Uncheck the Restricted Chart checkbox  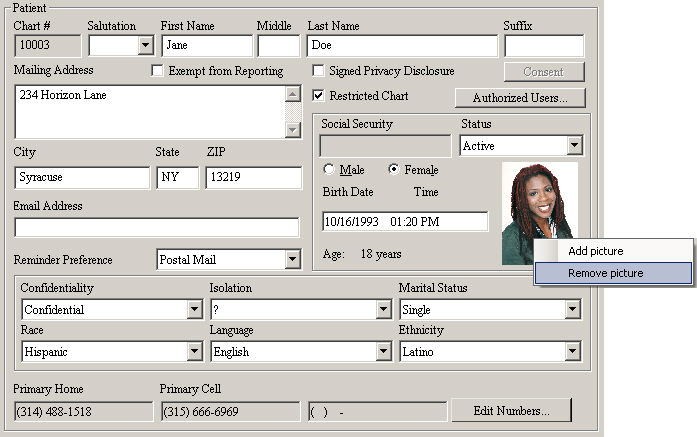[x=319, y=96]
